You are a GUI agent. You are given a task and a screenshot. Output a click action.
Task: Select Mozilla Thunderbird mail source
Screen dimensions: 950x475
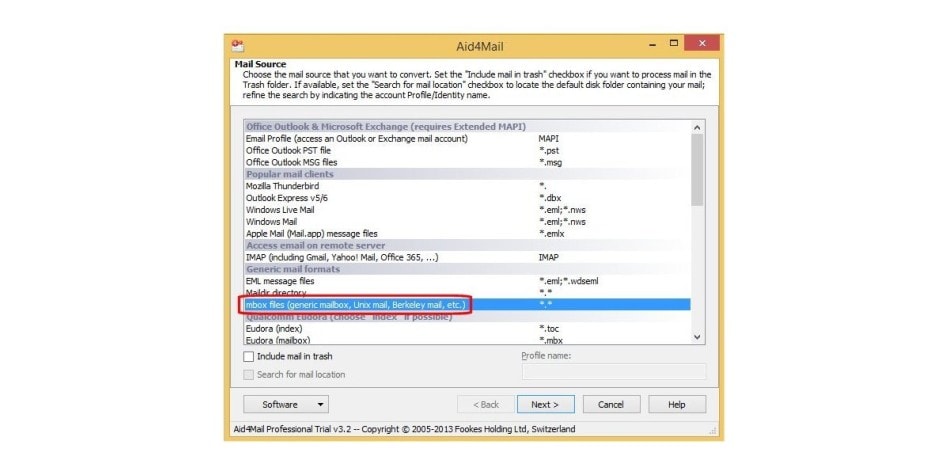pos(285,186)
